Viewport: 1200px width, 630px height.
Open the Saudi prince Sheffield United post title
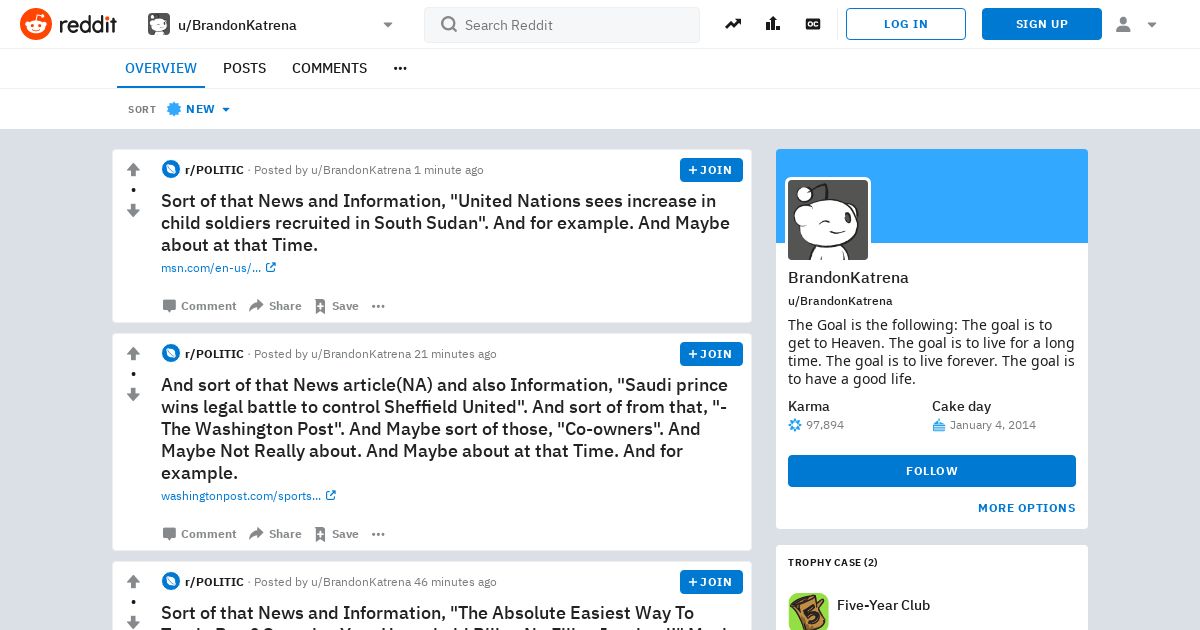click(x=445, y=429)
